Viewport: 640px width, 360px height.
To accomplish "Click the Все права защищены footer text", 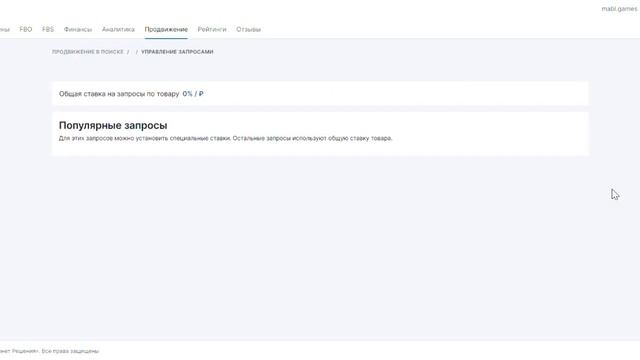I will (70, 351).
